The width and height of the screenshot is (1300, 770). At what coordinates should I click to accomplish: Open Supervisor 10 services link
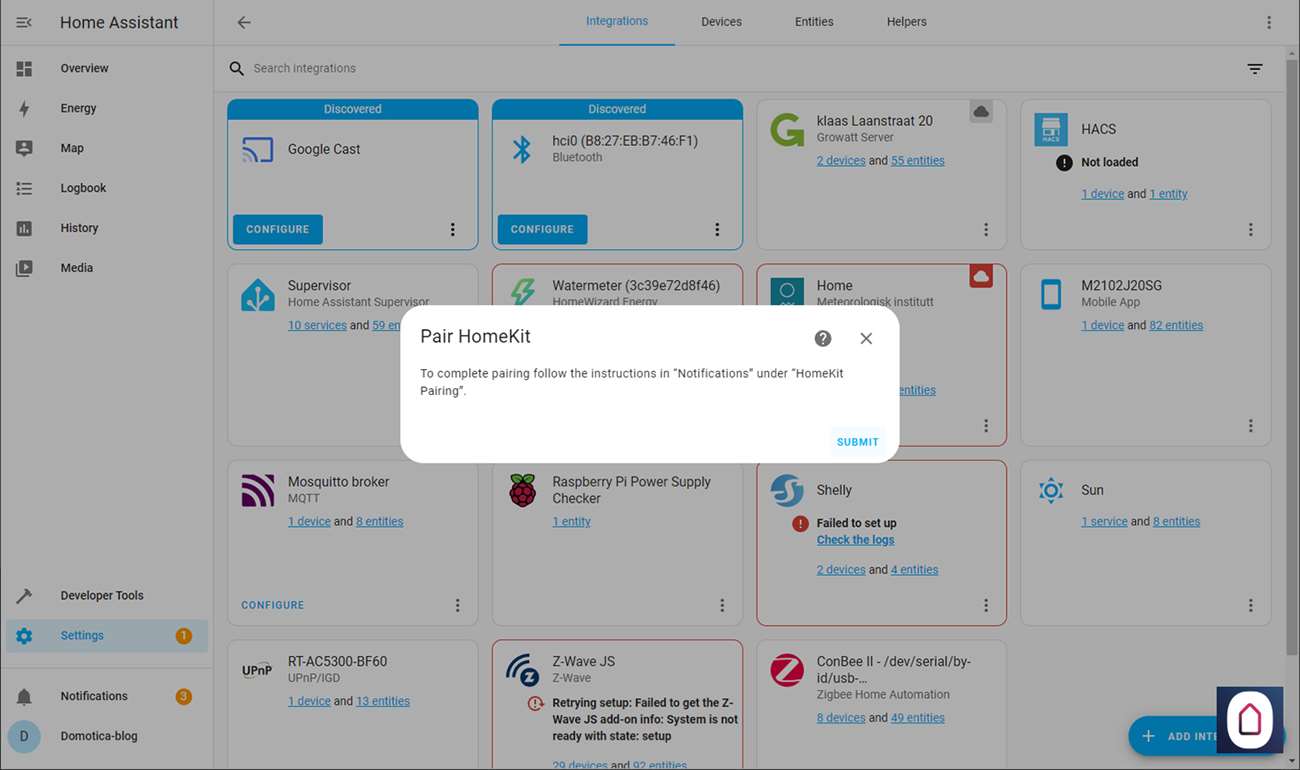[317, 325]
